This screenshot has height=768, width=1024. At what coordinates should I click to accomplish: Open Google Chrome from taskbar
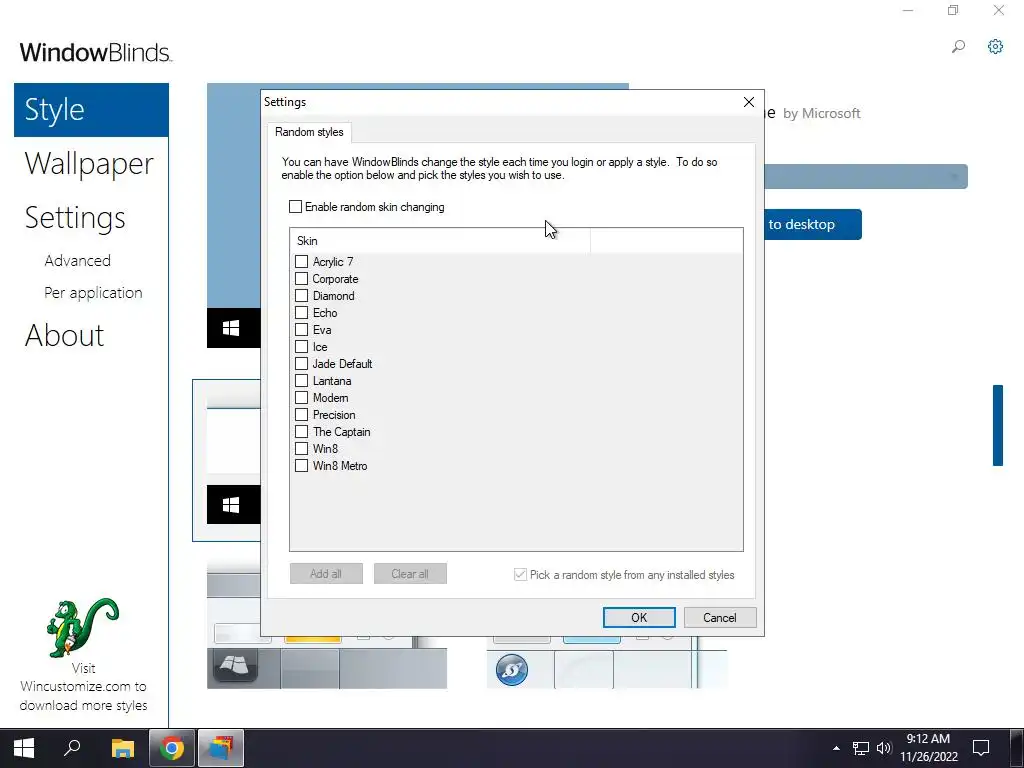tap(172, 748)
